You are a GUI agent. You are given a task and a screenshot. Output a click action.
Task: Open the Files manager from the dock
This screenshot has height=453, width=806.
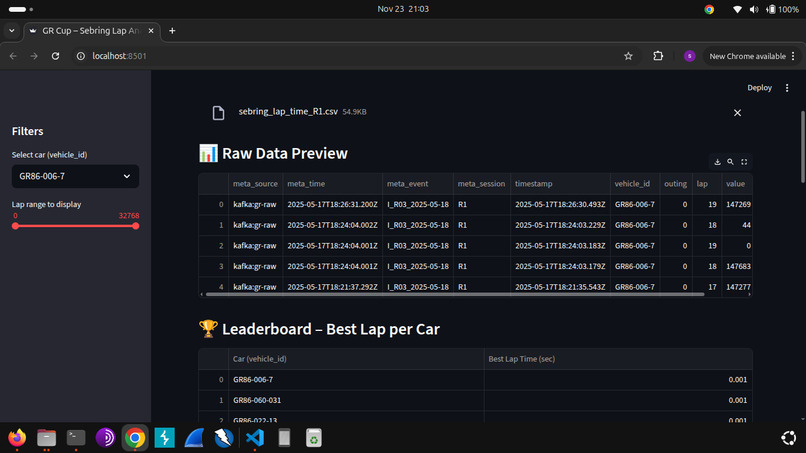point(46,438)
